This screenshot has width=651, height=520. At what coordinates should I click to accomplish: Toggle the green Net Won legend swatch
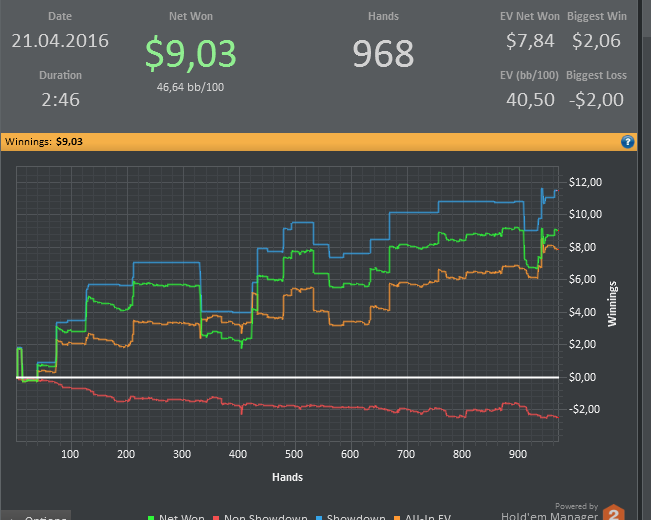point(151,518)
